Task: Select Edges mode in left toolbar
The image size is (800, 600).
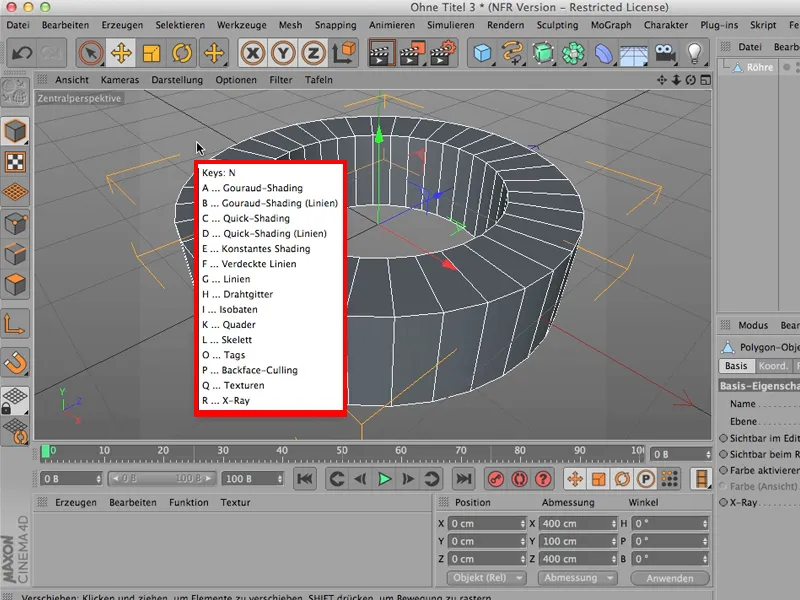Action: point(15,254)
